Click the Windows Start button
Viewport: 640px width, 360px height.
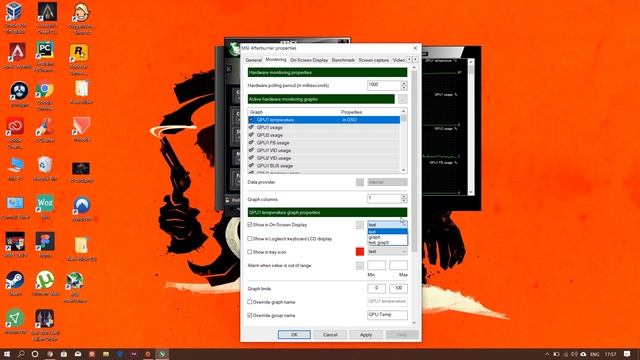[7, 354]
